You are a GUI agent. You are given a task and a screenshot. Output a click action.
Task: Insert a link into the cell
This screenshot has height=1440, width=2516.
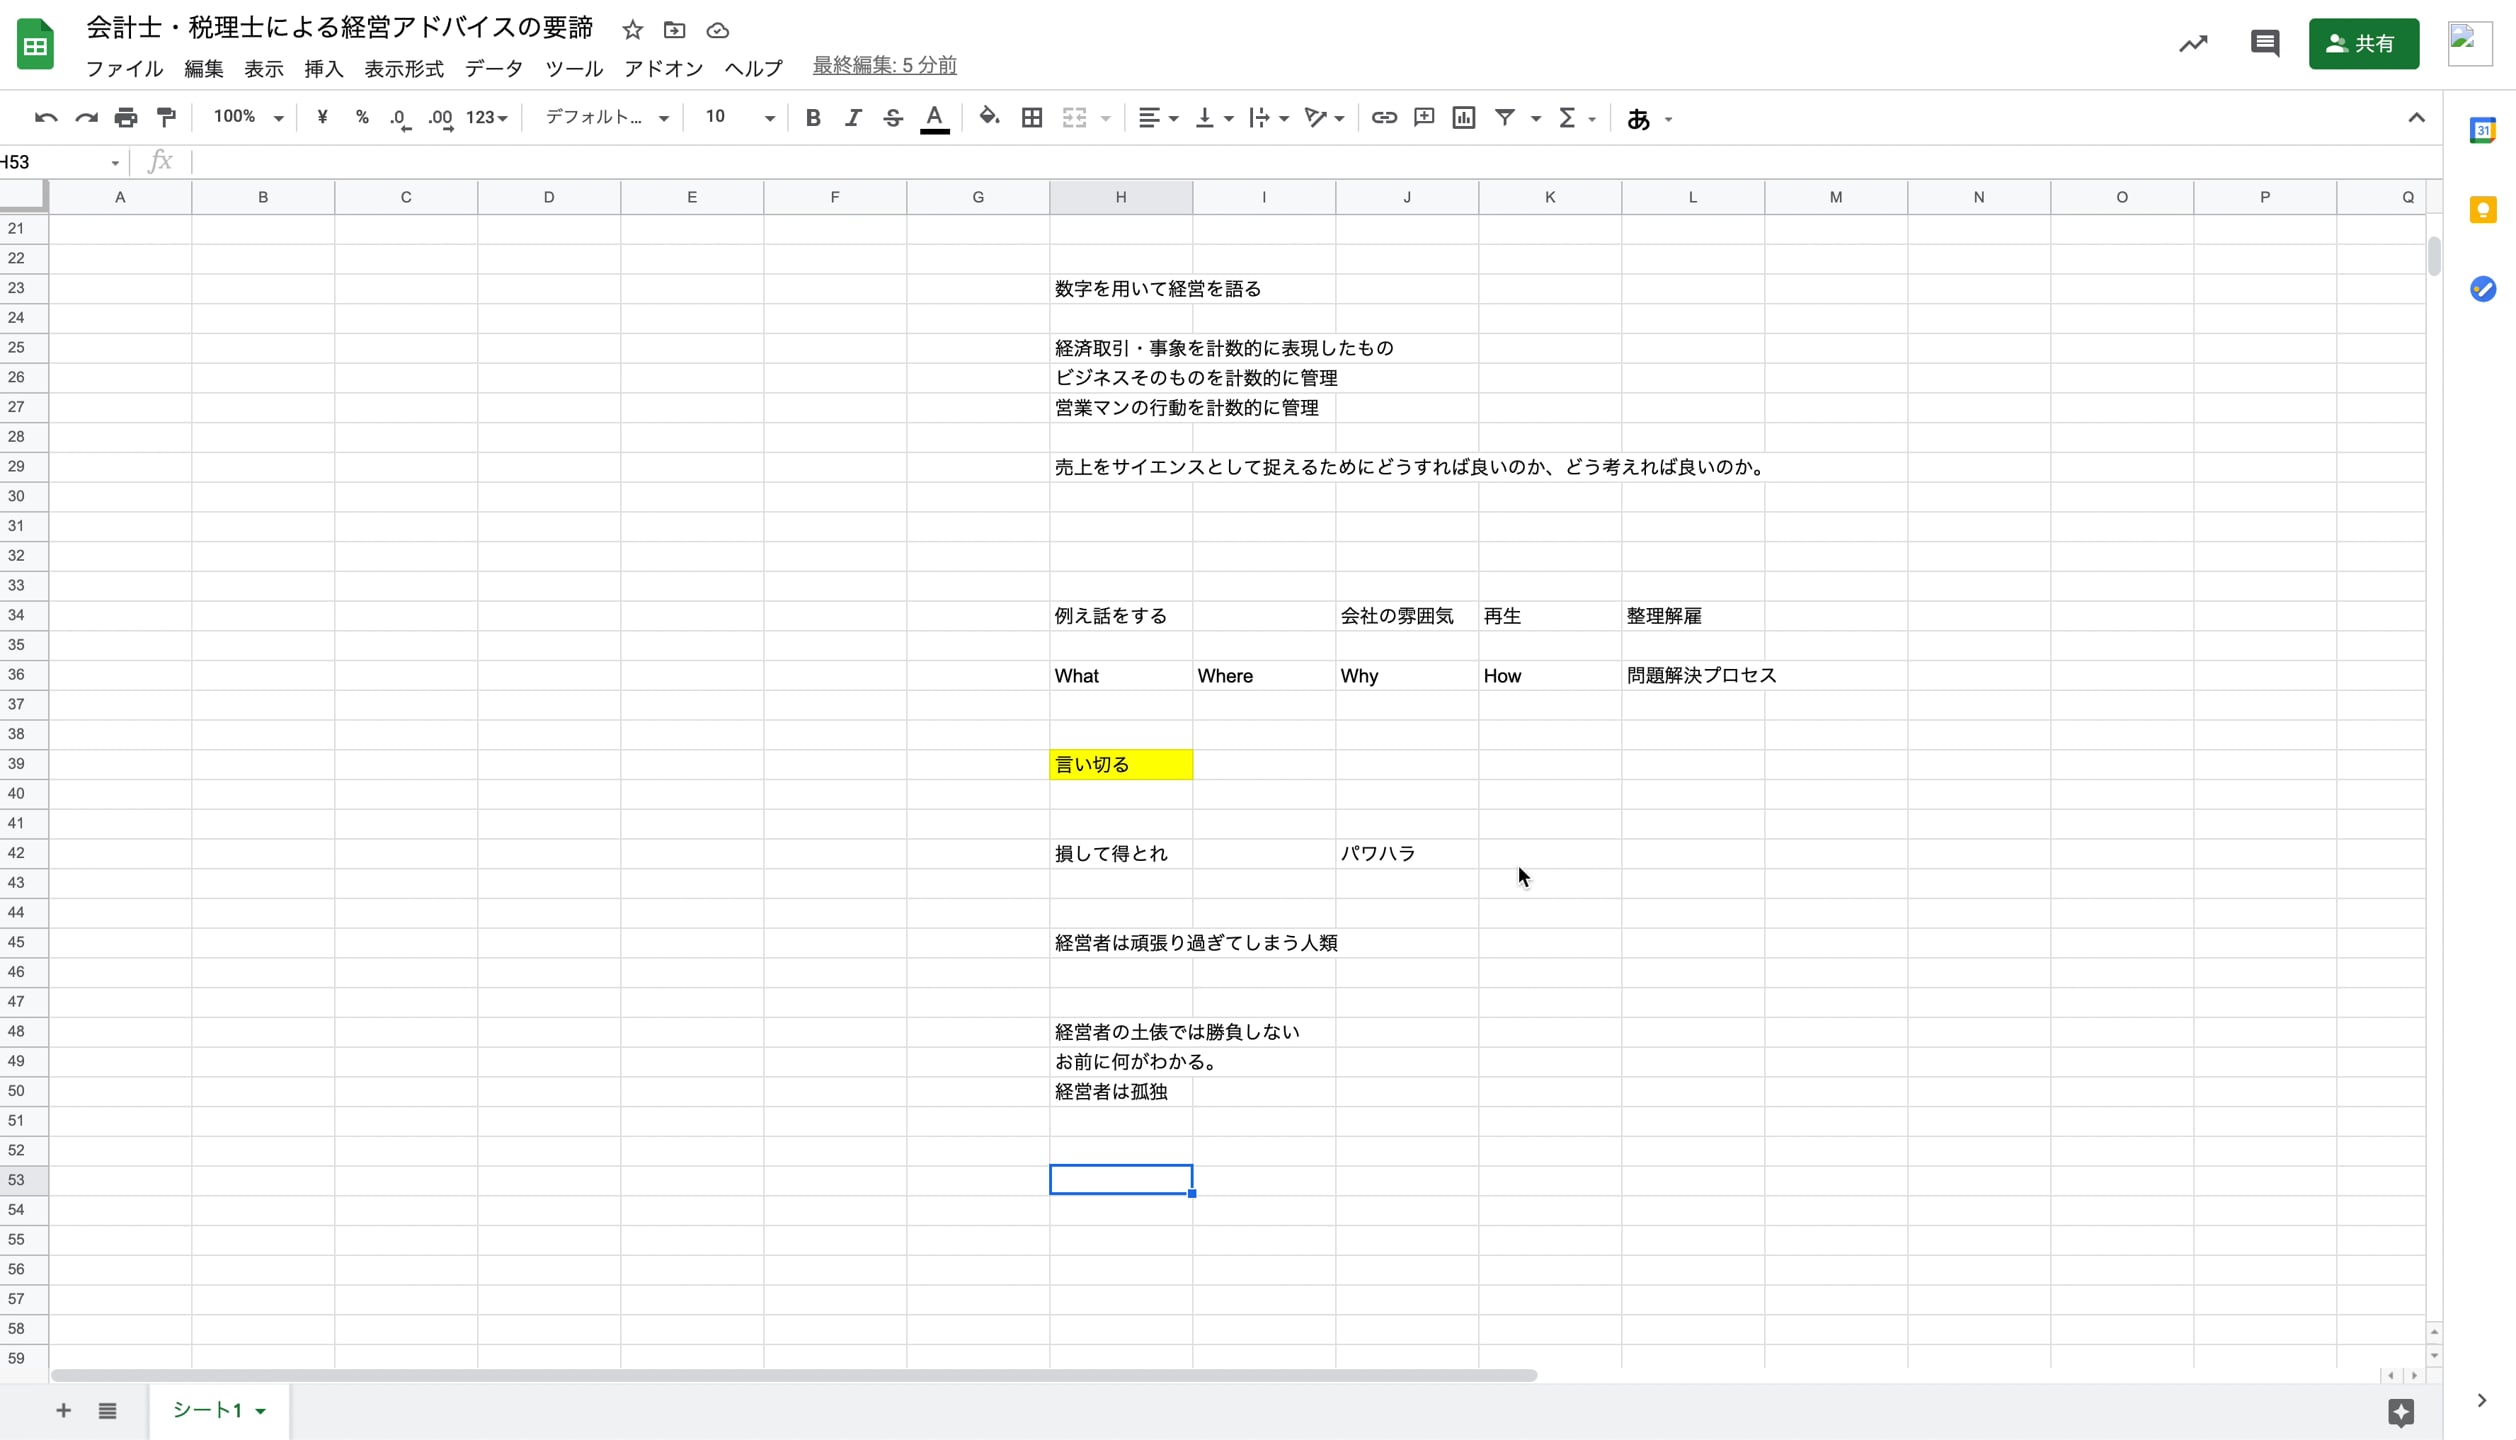pos(1383,117)
